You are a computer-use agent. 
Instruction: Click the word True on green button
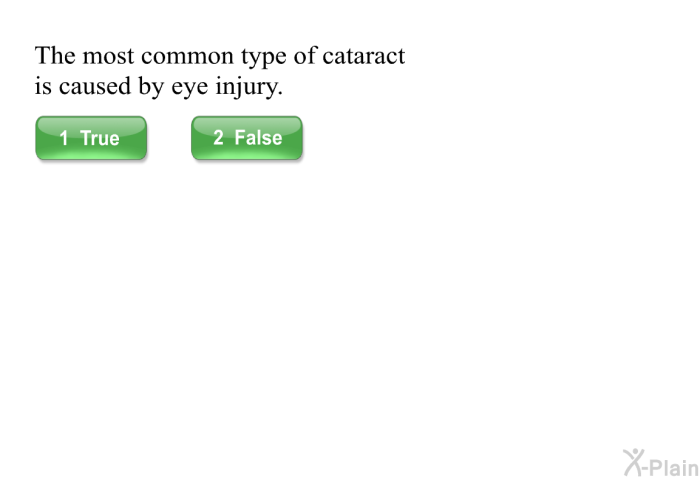[x=100, y=138]
